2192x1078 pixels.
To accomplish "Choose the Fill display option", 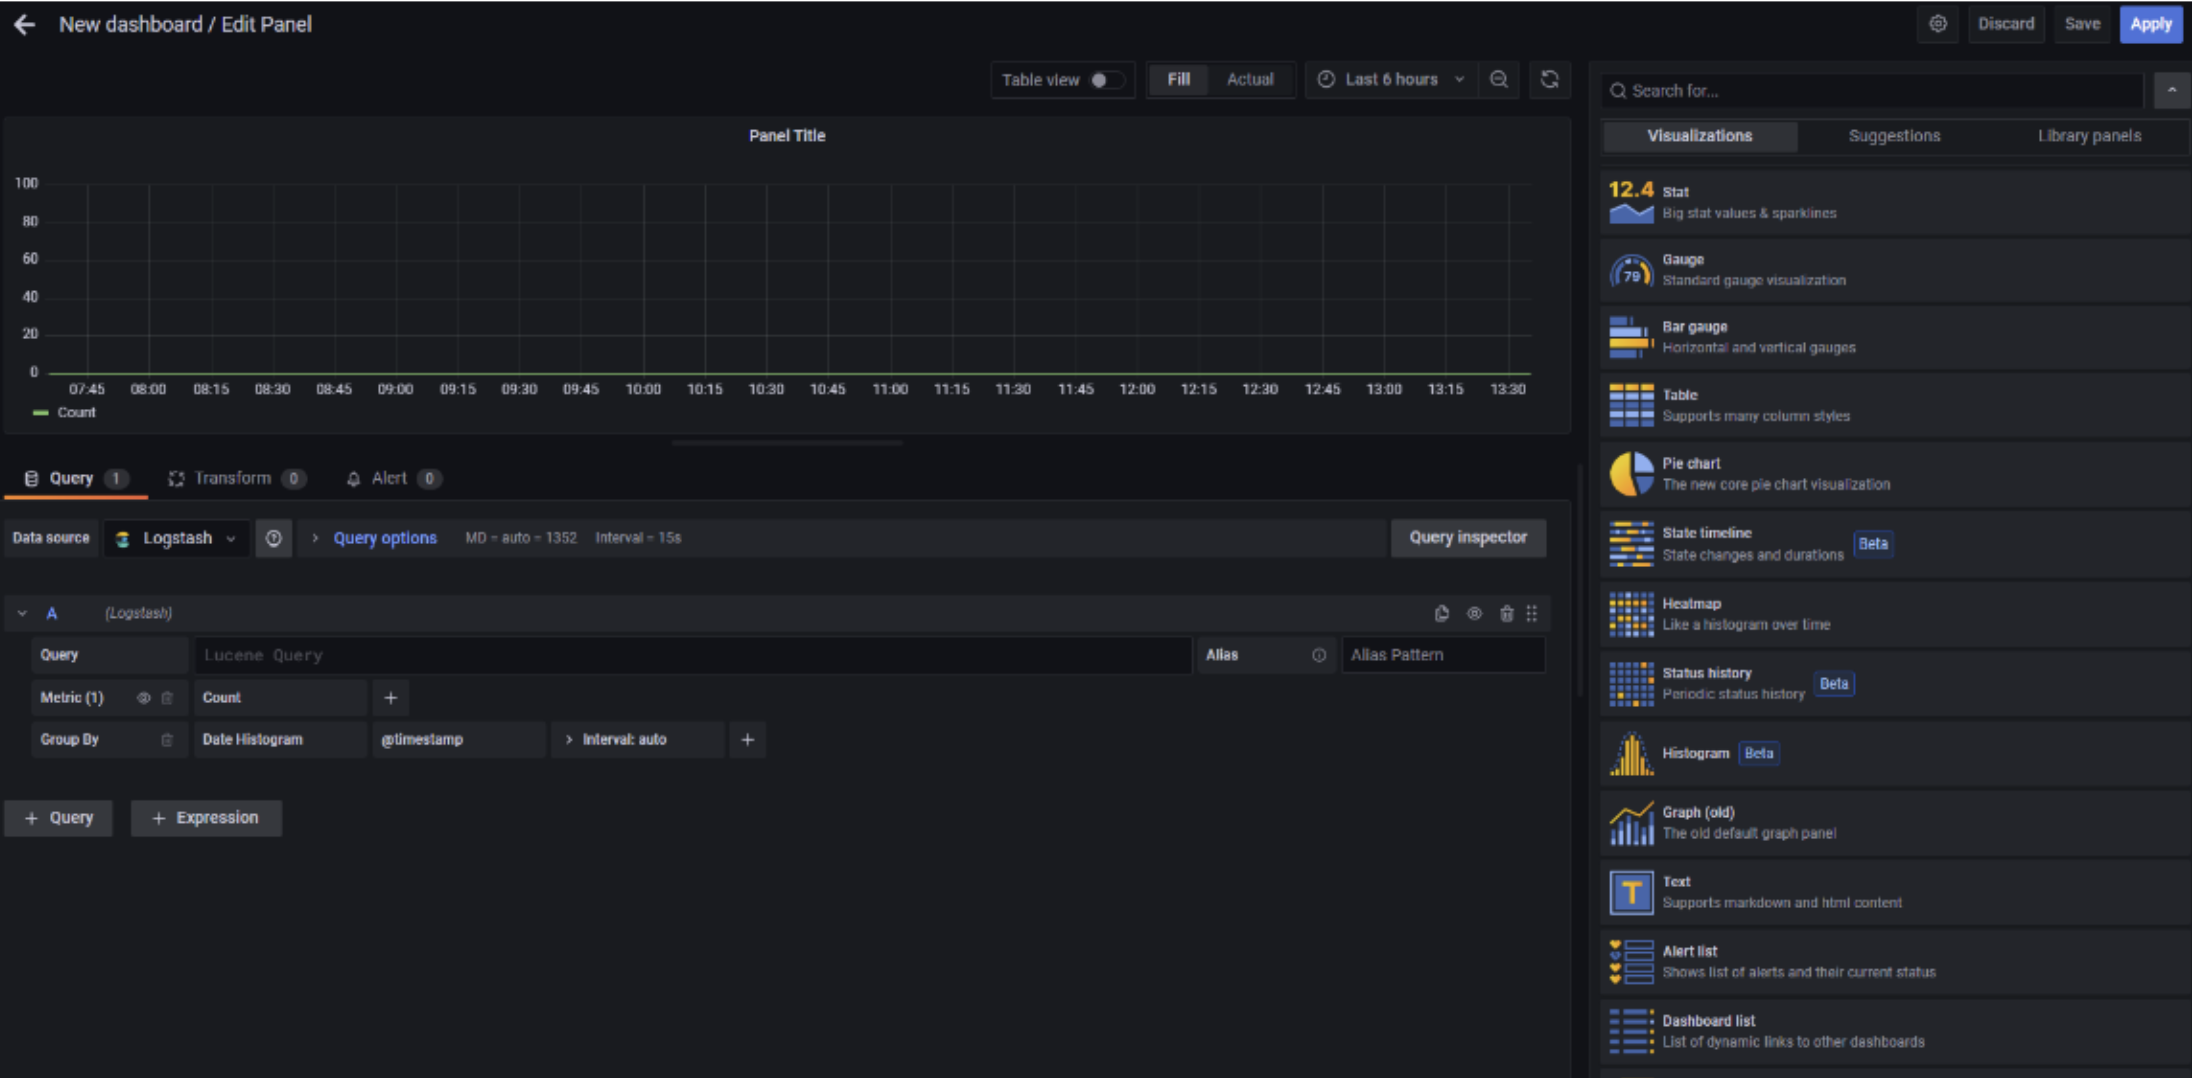I will 1179,80.
